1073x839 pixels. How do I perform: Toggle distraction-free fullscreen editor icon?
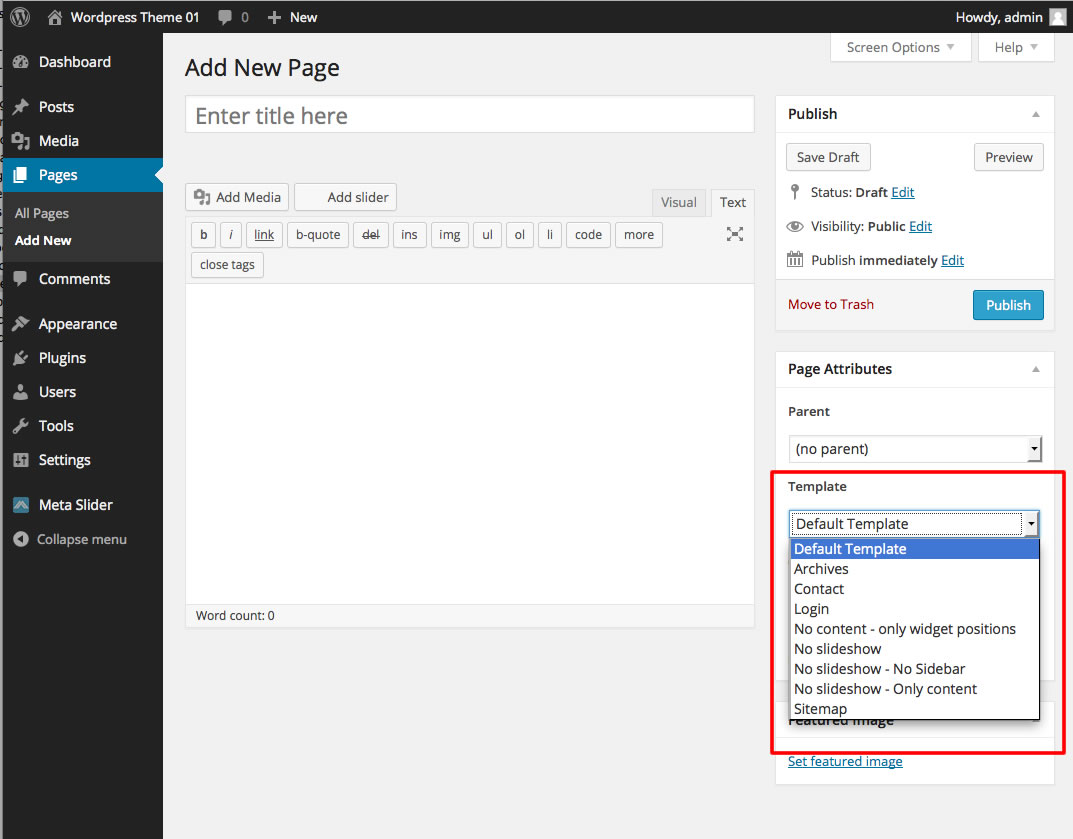click(x=734, y=234)
